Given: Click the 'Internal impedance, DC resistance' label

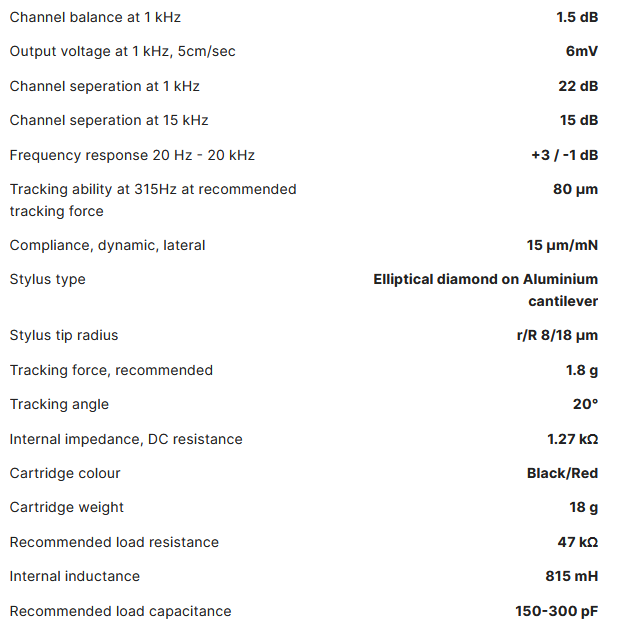Looking at the screenshot, I should [x=126, y=440].
